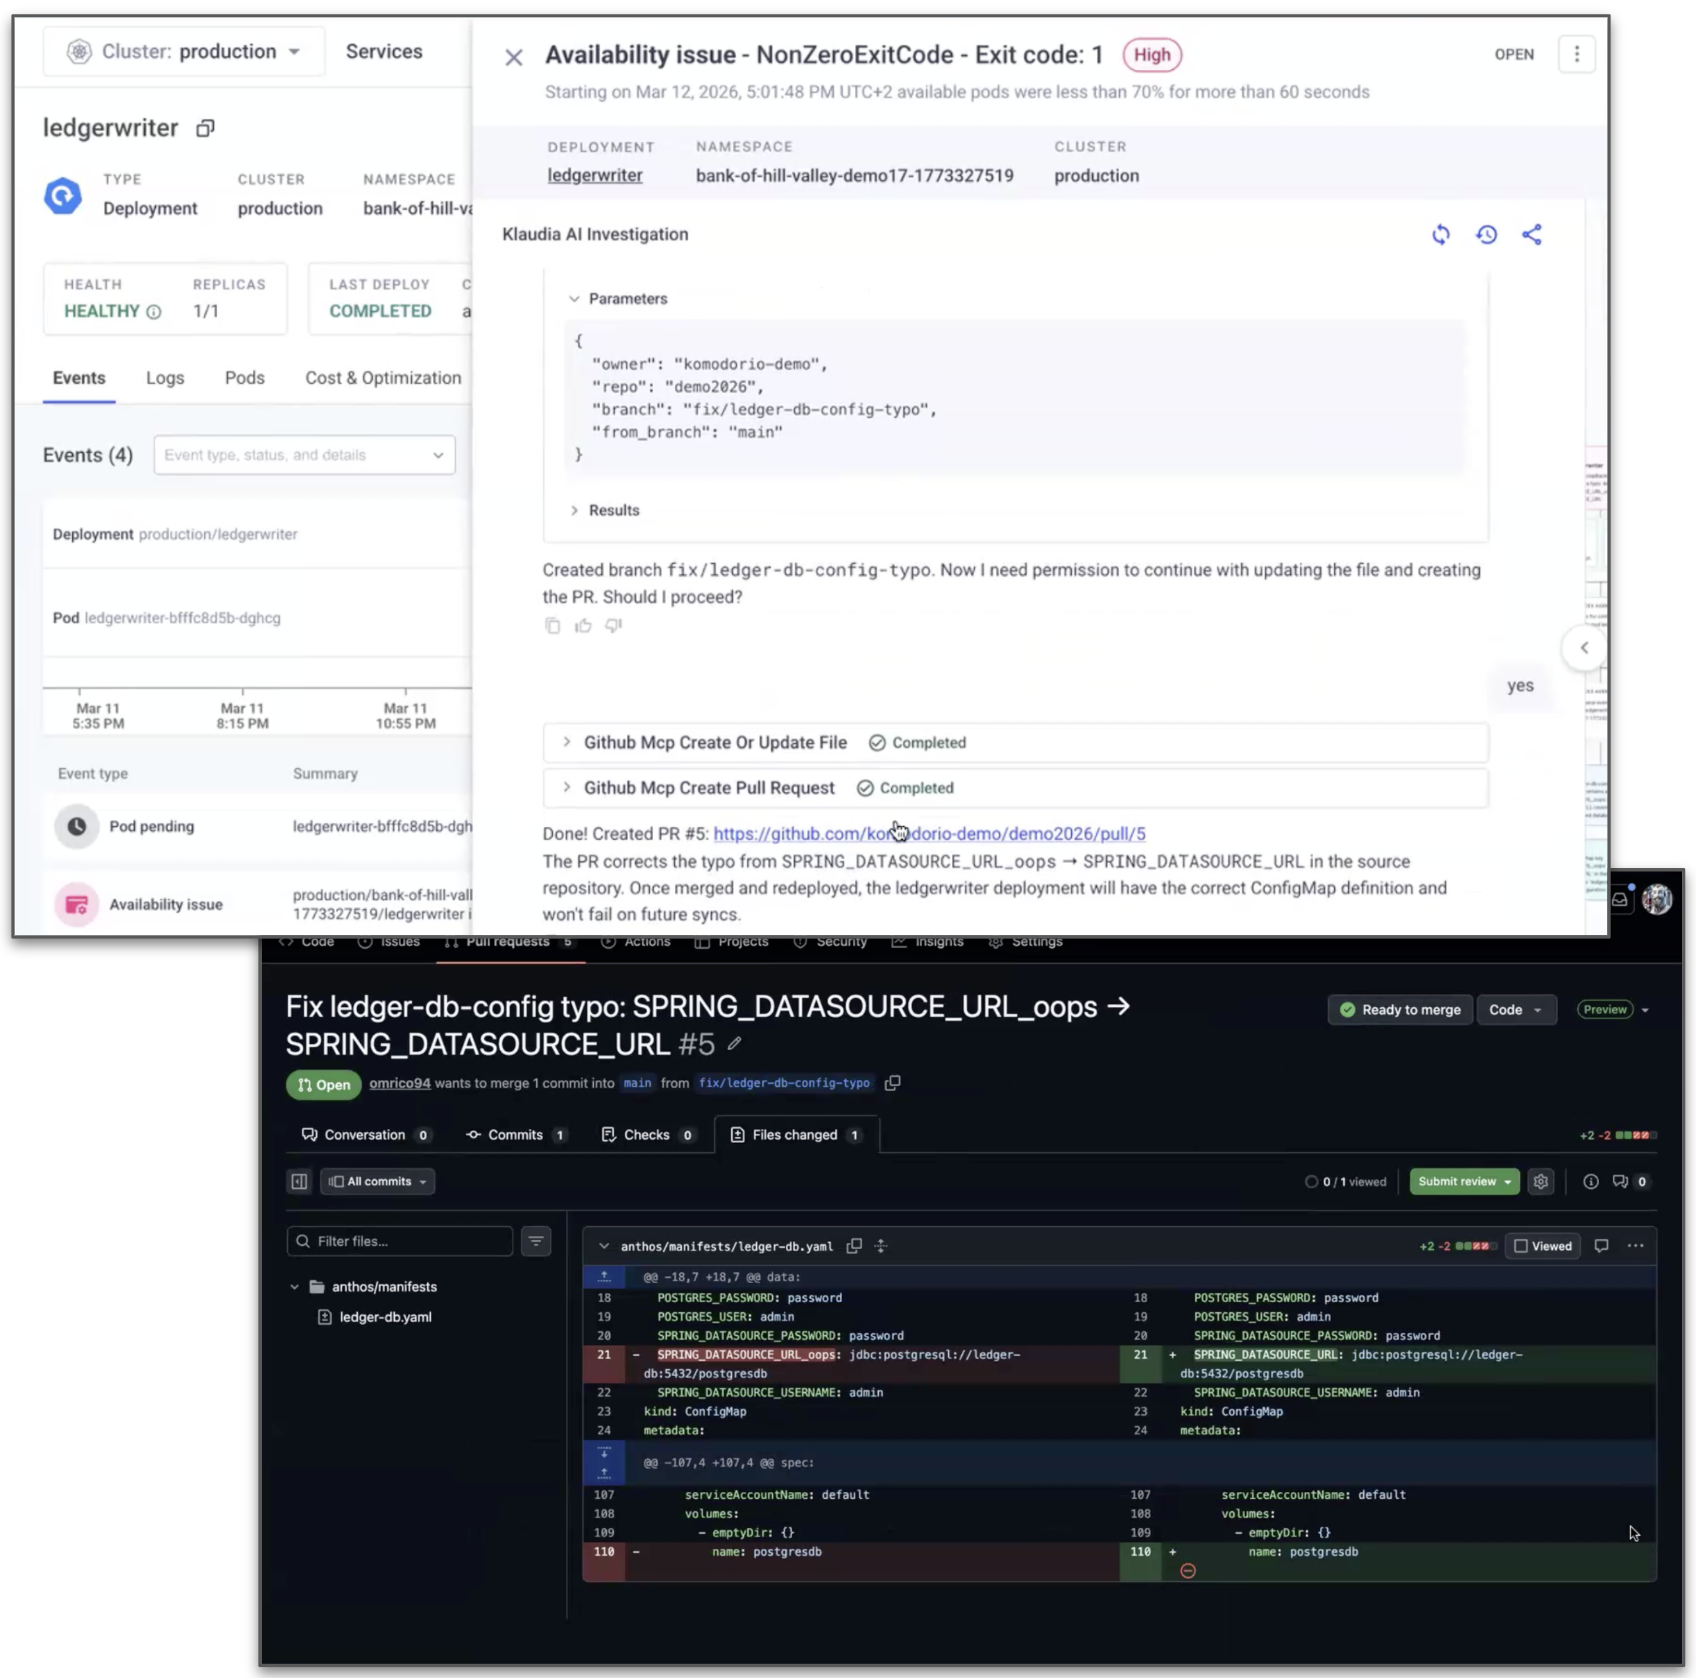Image resolution: width=1696 pixels, height=1678 pixels.
Task: Click the High severity badge
Action: click(1152, 55)
